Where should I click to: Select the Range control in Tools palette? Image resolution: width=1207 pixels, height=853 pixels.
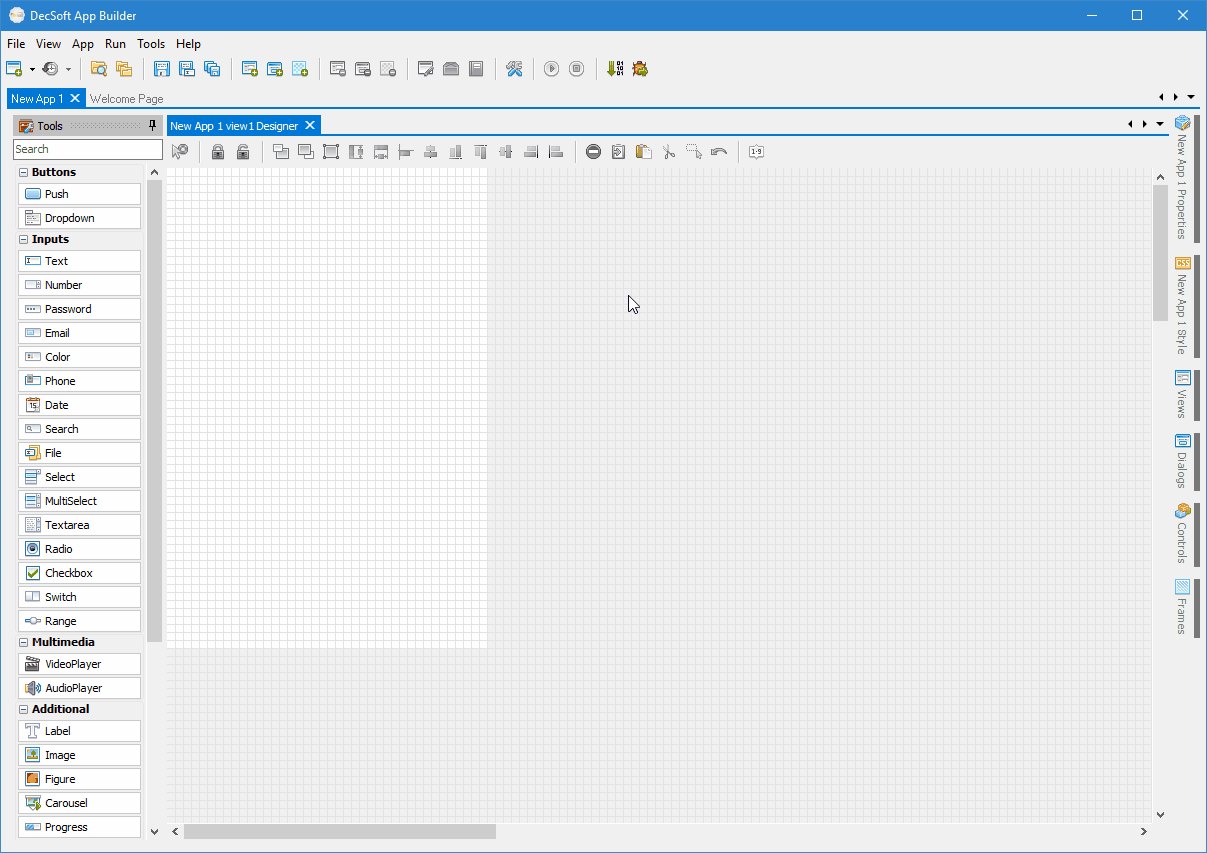coord(79,620)
